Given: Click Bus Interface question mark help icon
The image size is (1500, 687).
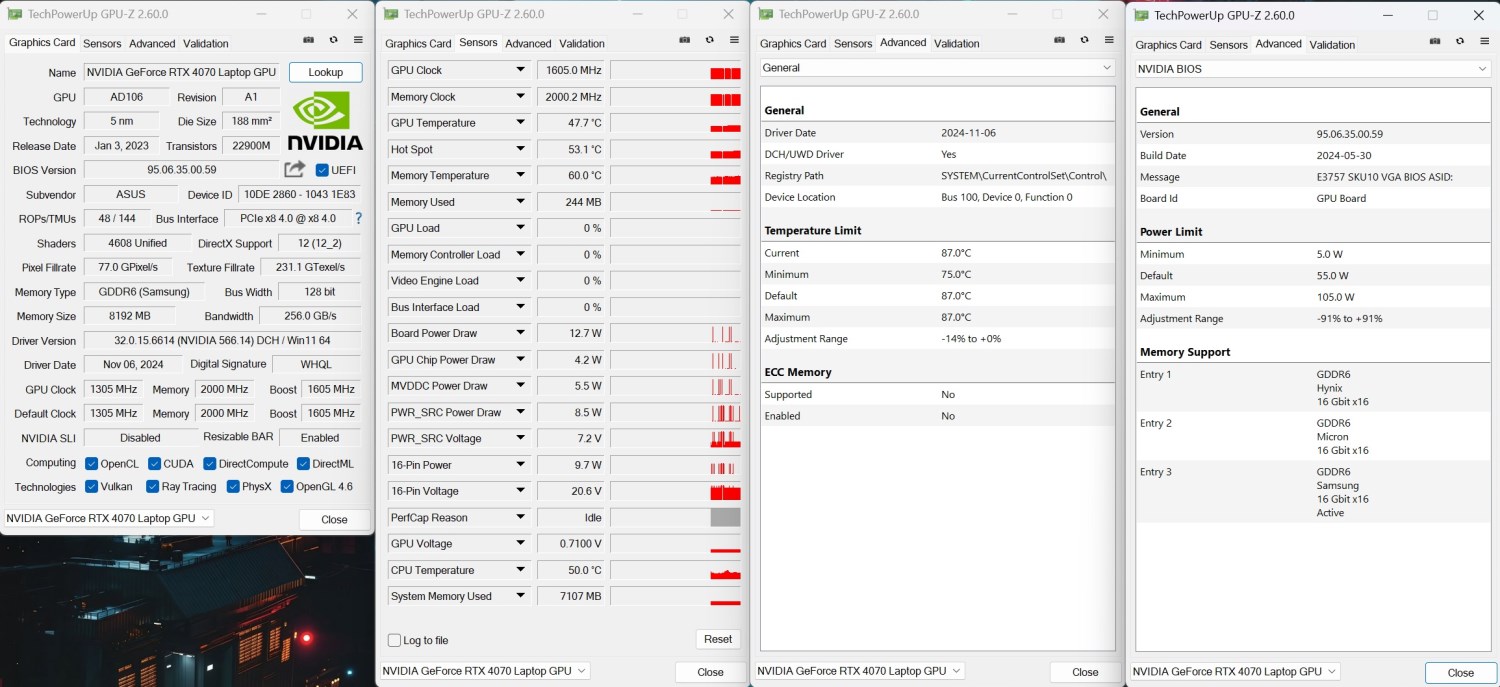Looking at the screenshot, I should click(358, 218).
